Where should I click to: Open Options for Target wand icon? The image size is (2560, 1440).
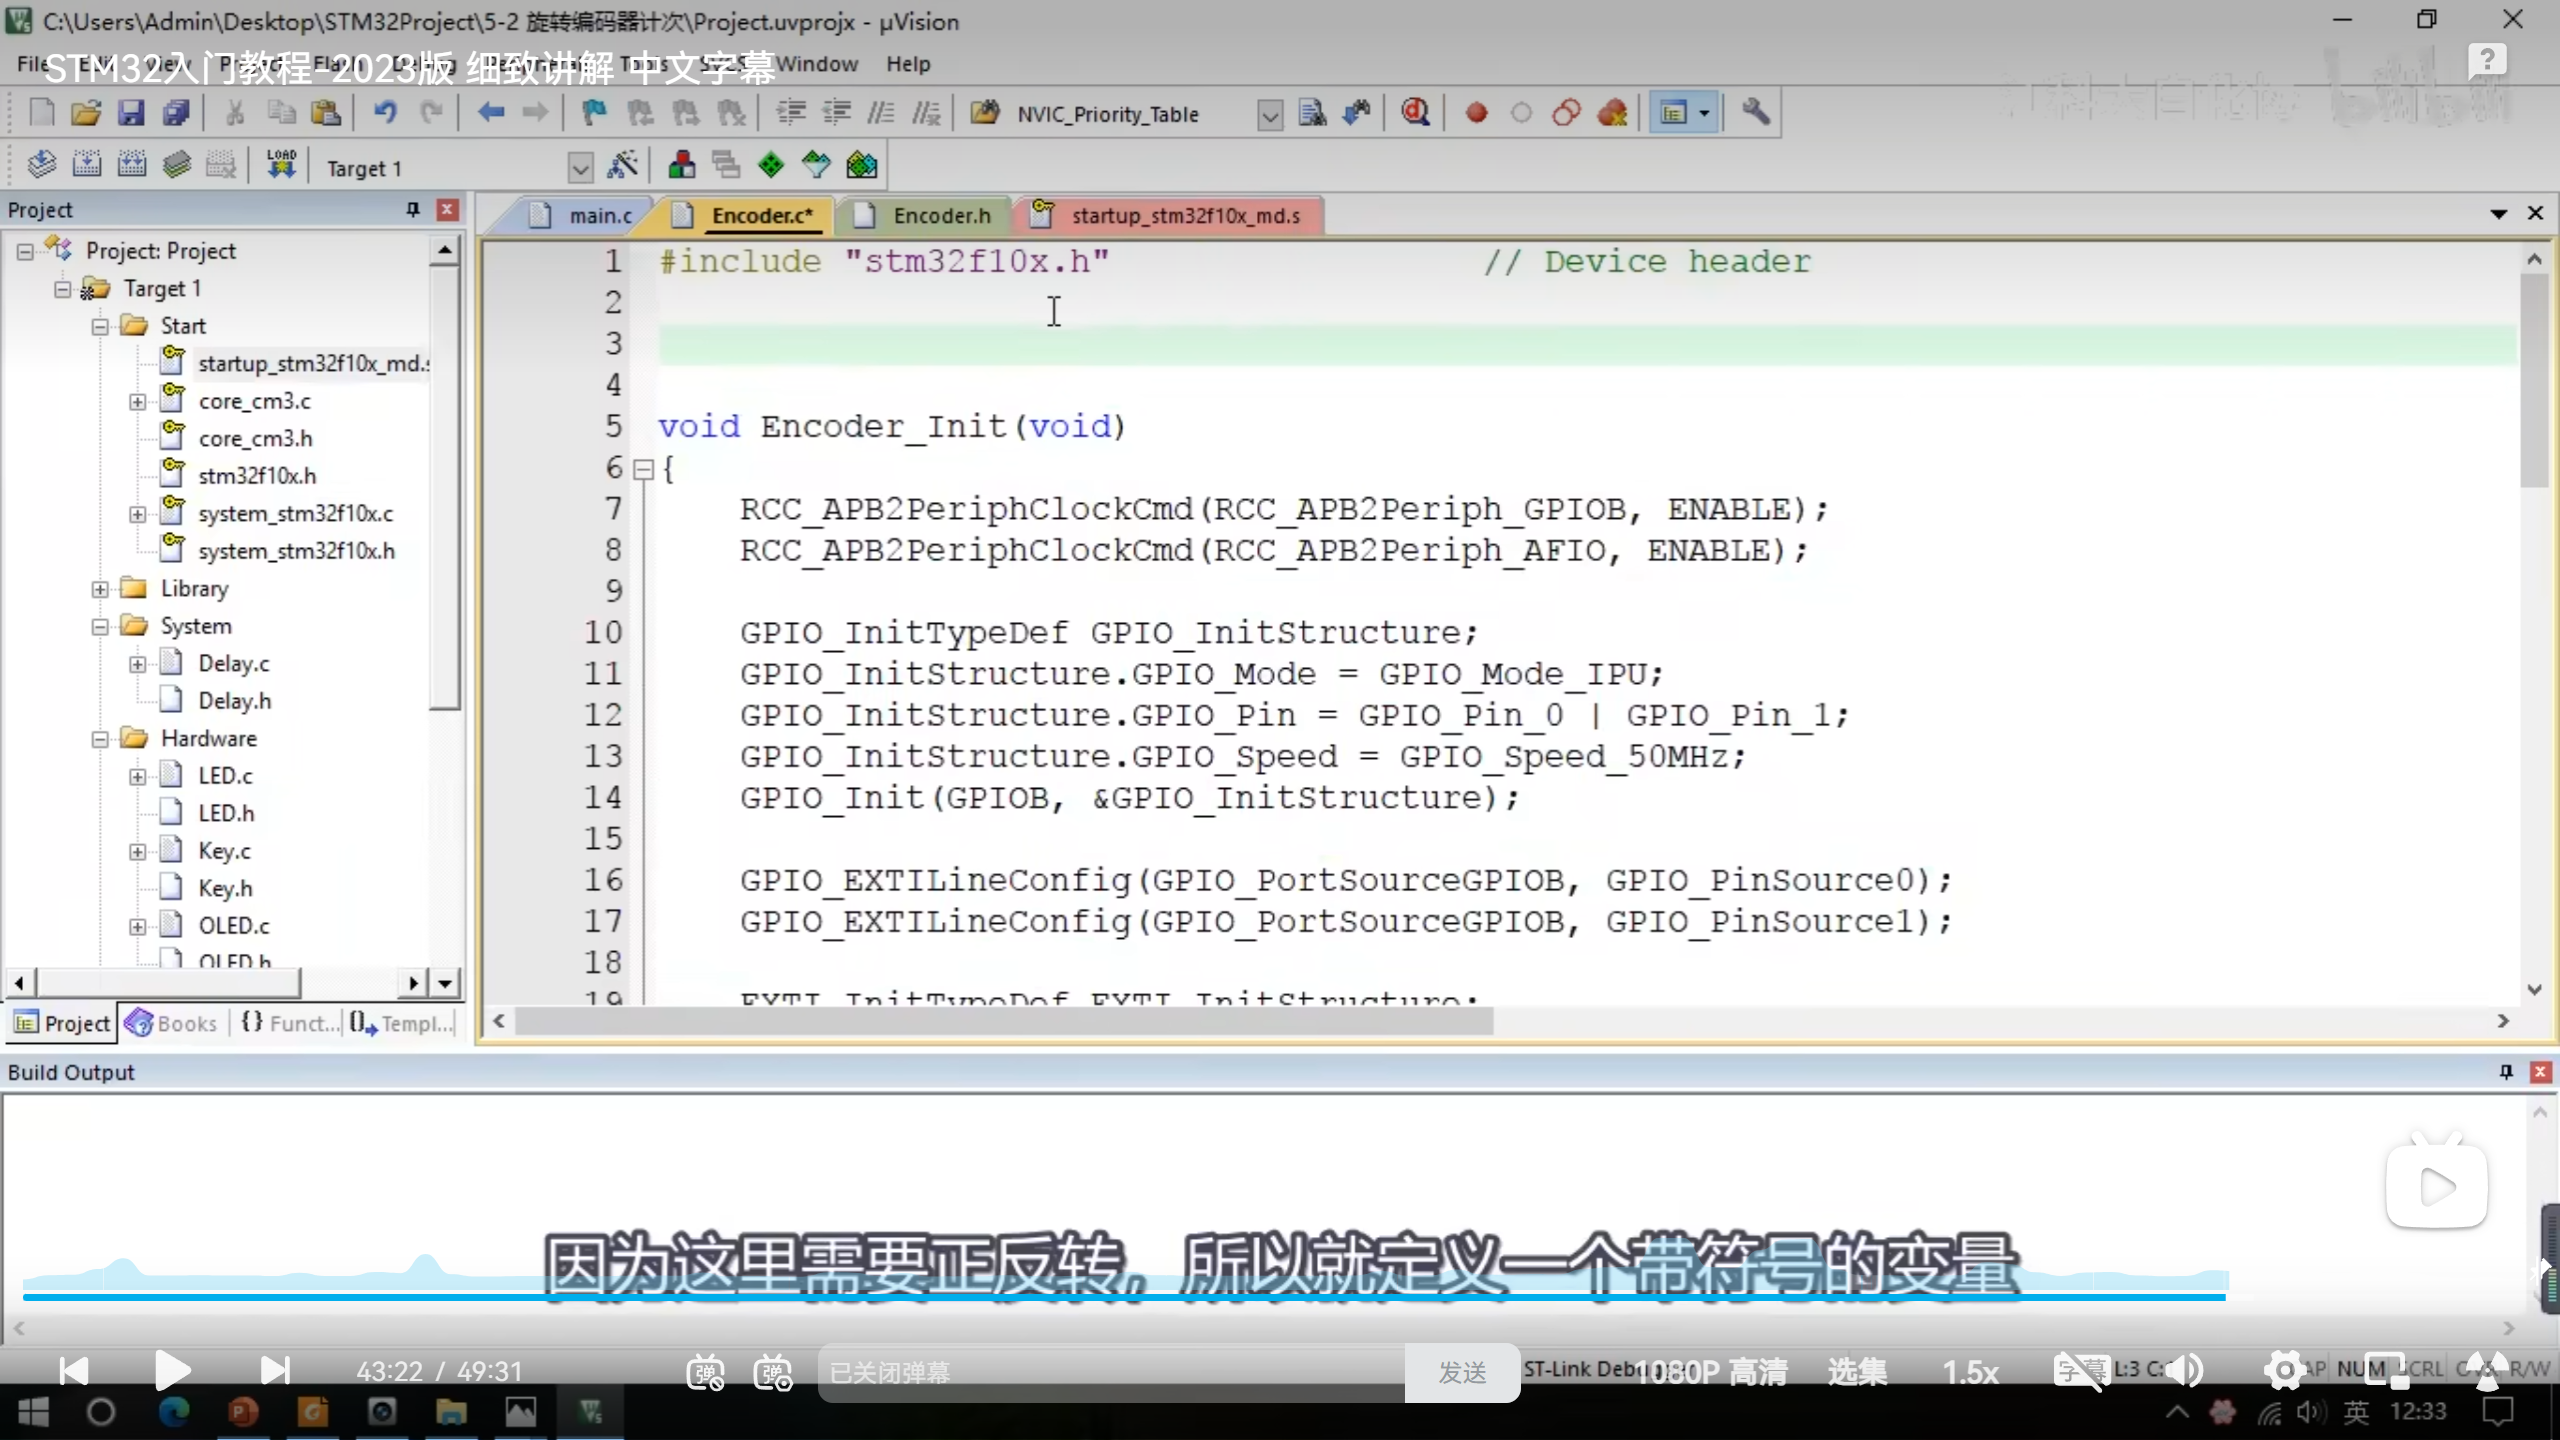pyautogui.click(x=622, y=166)
